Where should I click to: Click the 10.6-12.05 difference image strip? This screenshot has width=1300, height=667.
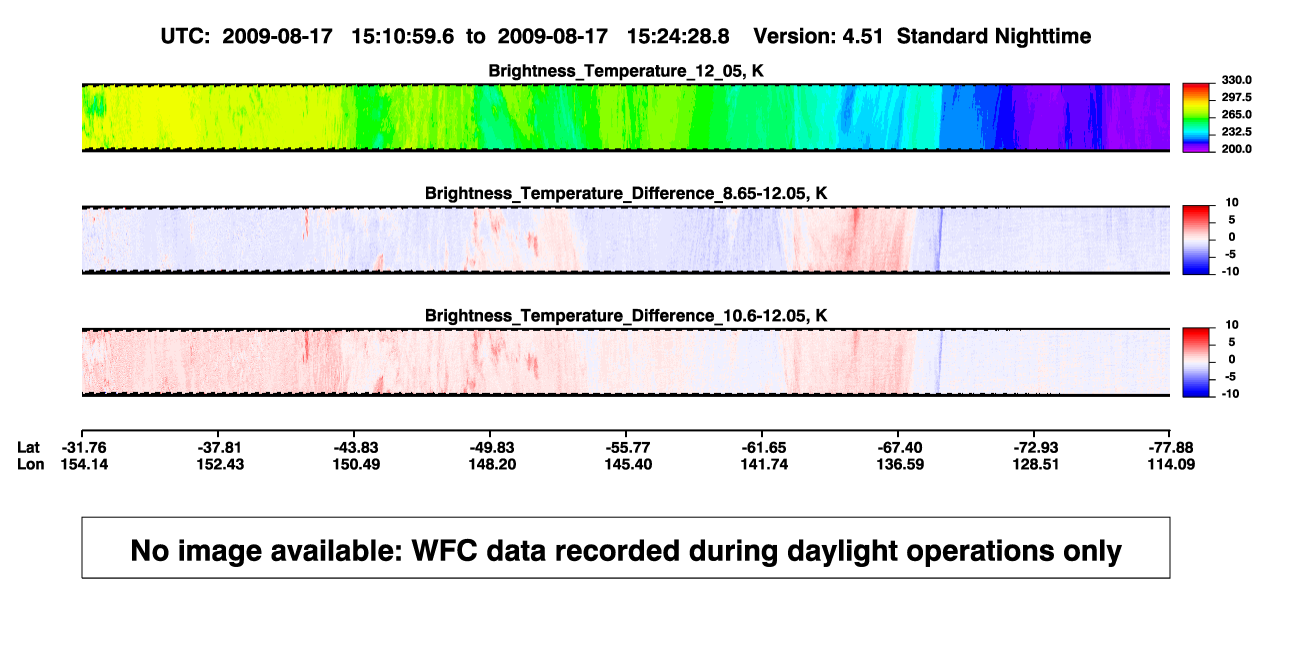point(625,363)
